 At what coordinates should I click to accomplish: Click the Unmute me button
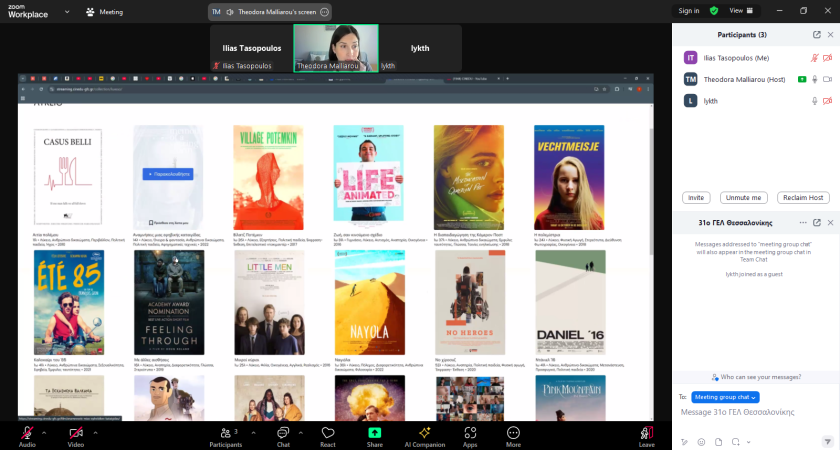(744, 198)
